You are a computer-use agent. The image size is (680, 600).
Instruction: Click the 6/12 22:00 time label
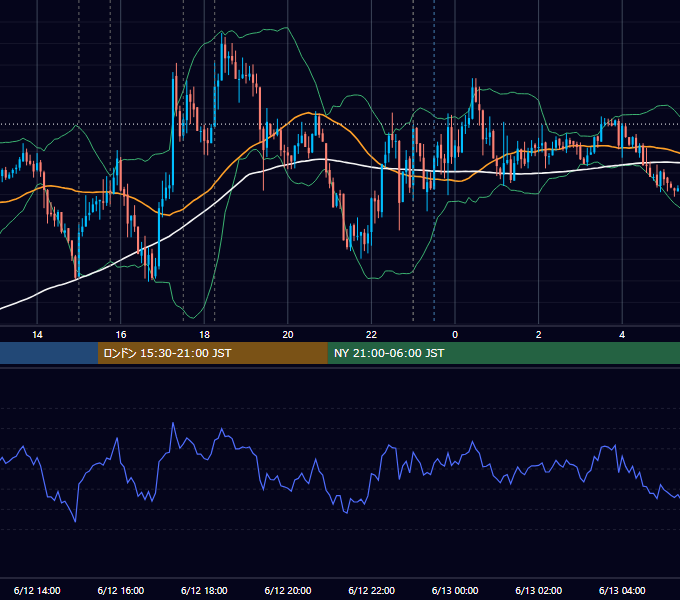pos(372,590)
